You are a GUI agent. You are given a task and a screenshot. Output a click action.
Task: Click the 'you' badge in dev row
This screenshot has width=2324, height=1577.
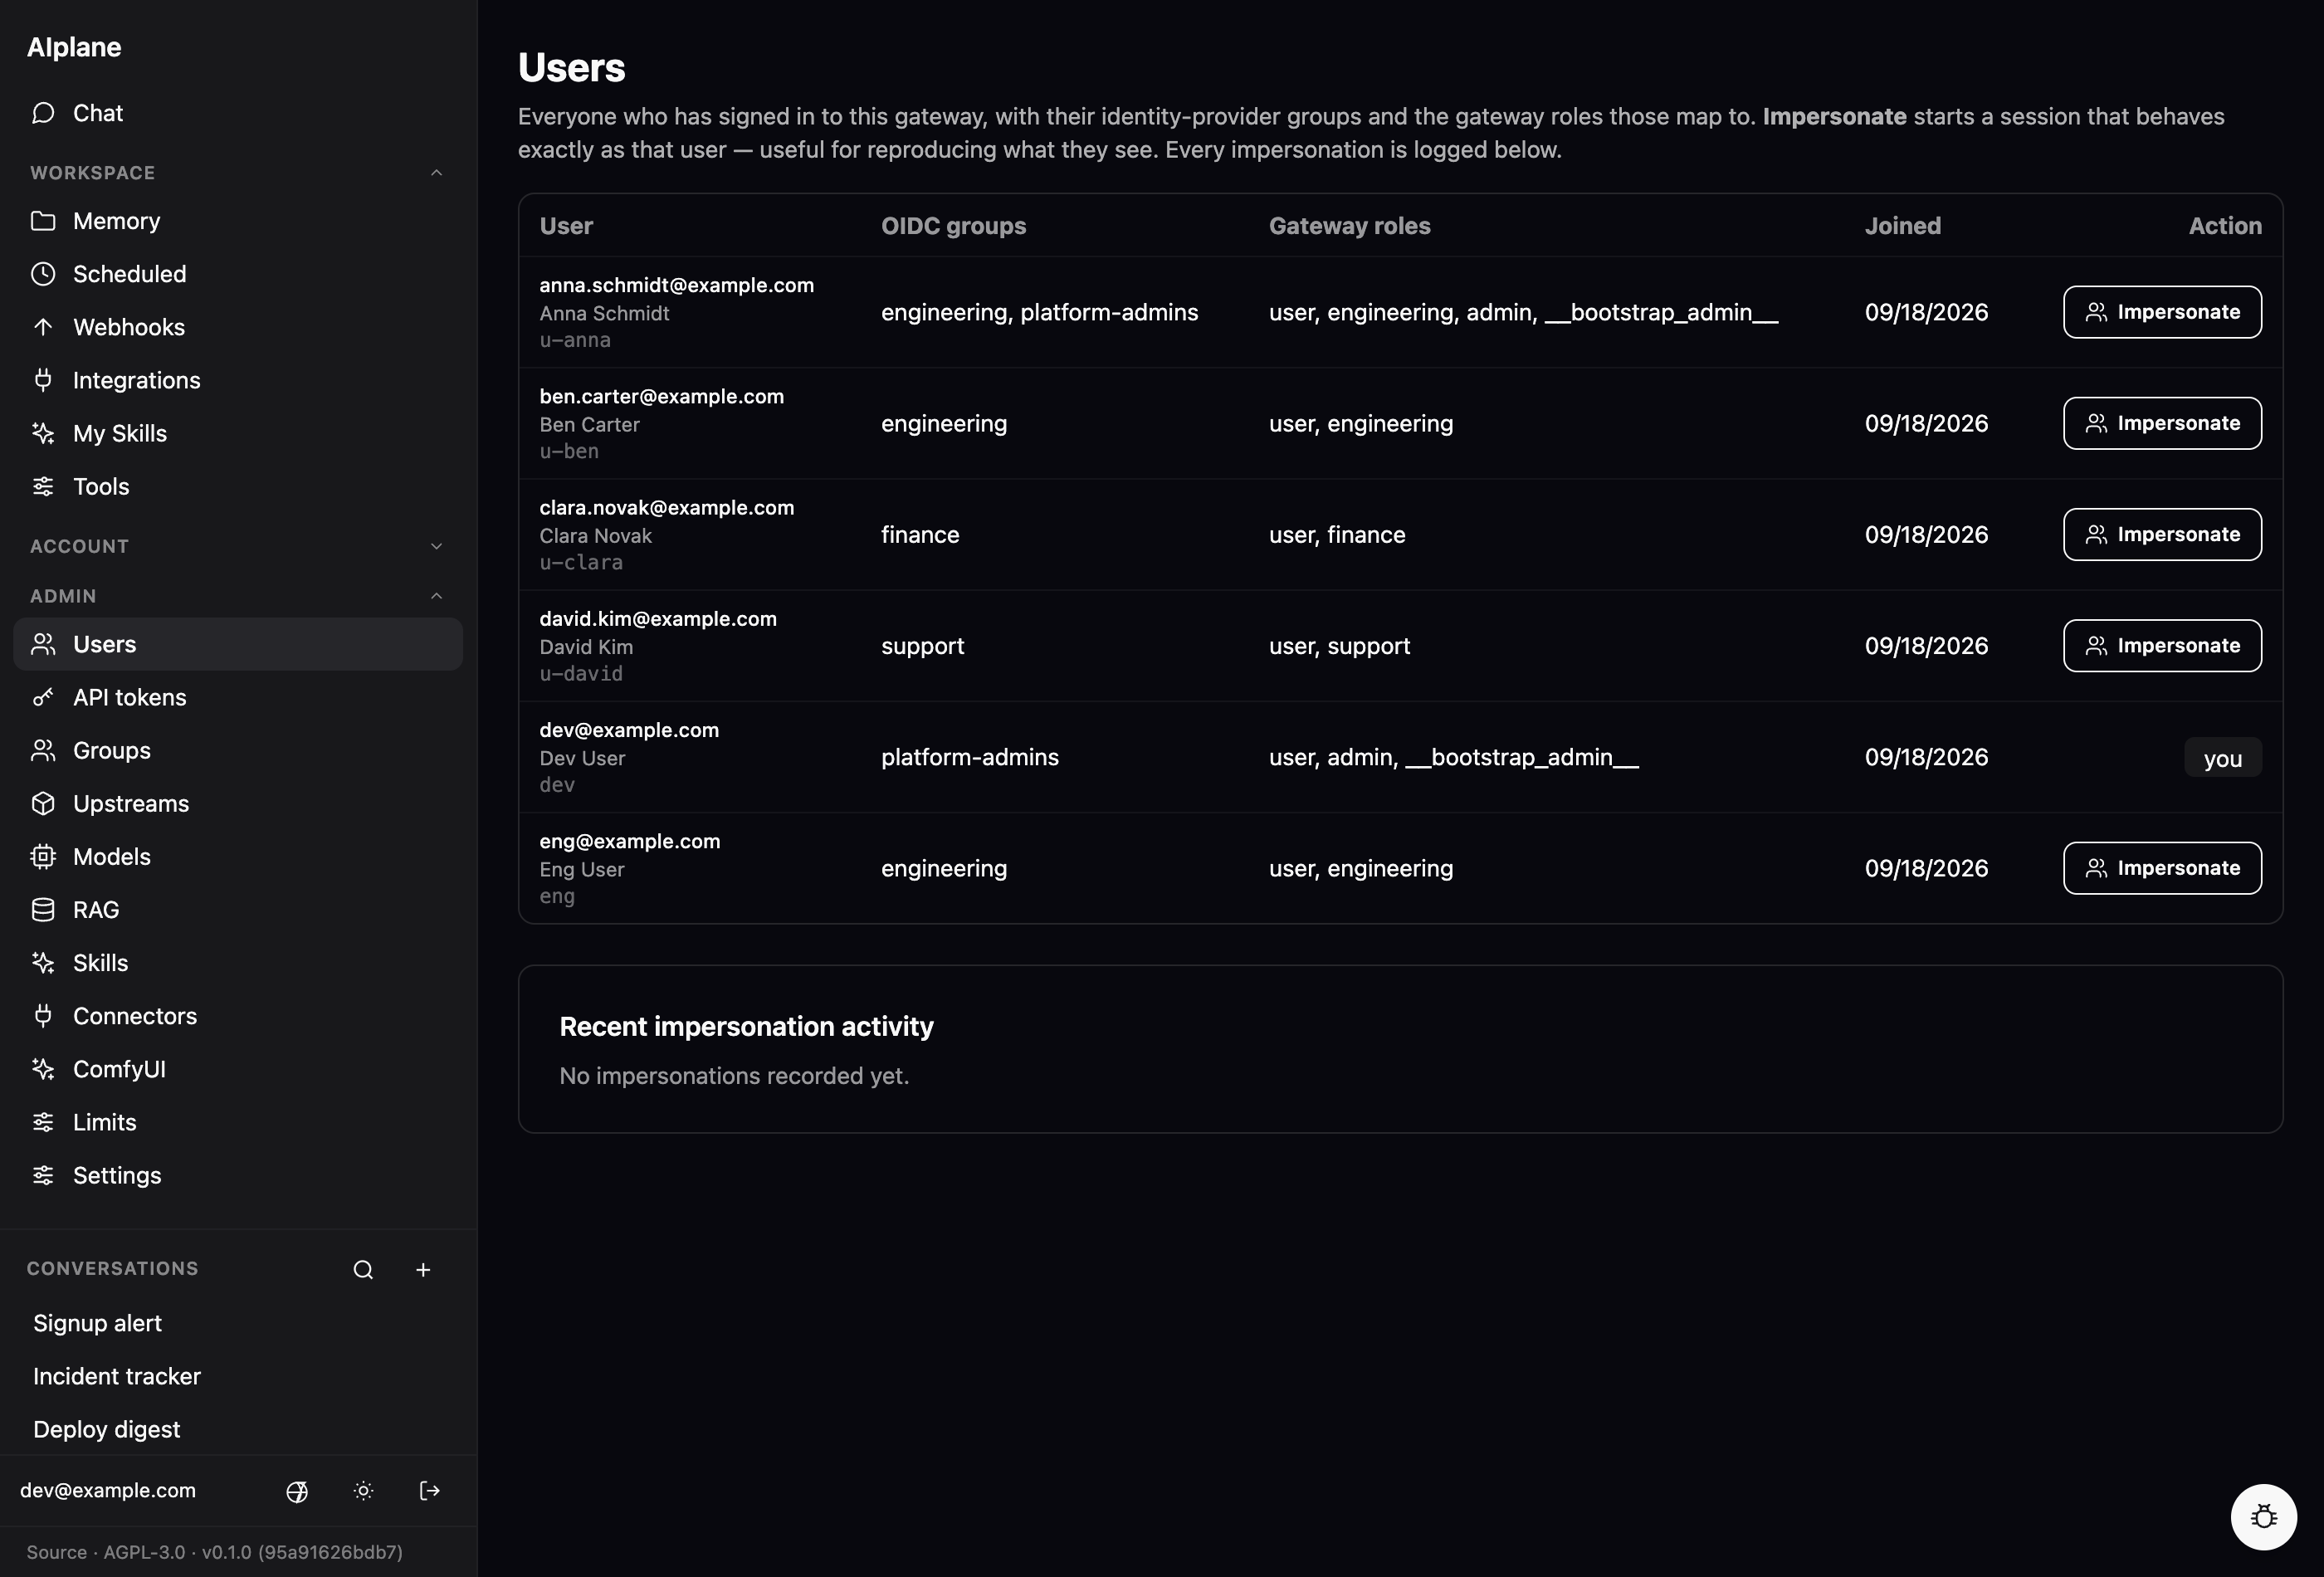[x=2222, y=758]
